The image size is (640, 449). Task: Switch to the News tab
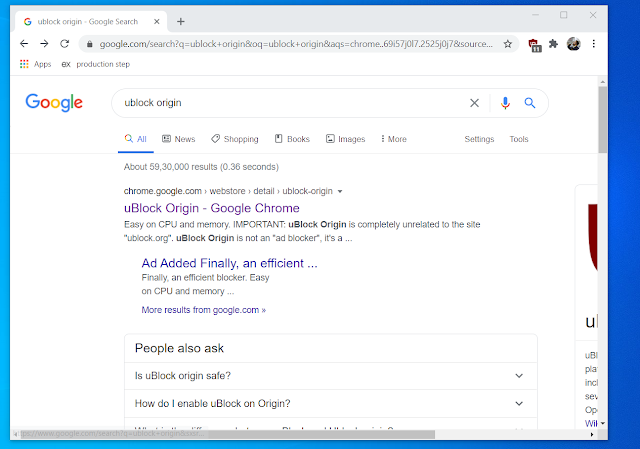[179, 139]
